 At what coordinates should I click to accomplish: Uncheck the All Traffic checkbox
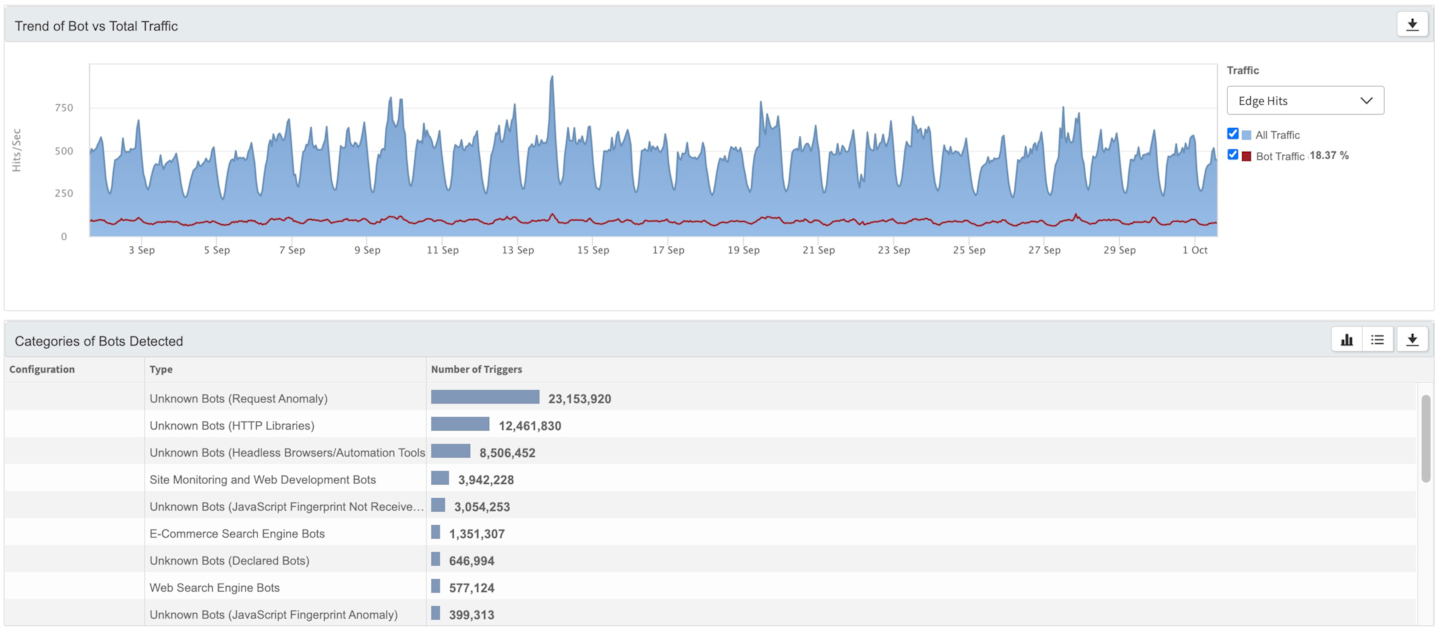click(1233, 134)
